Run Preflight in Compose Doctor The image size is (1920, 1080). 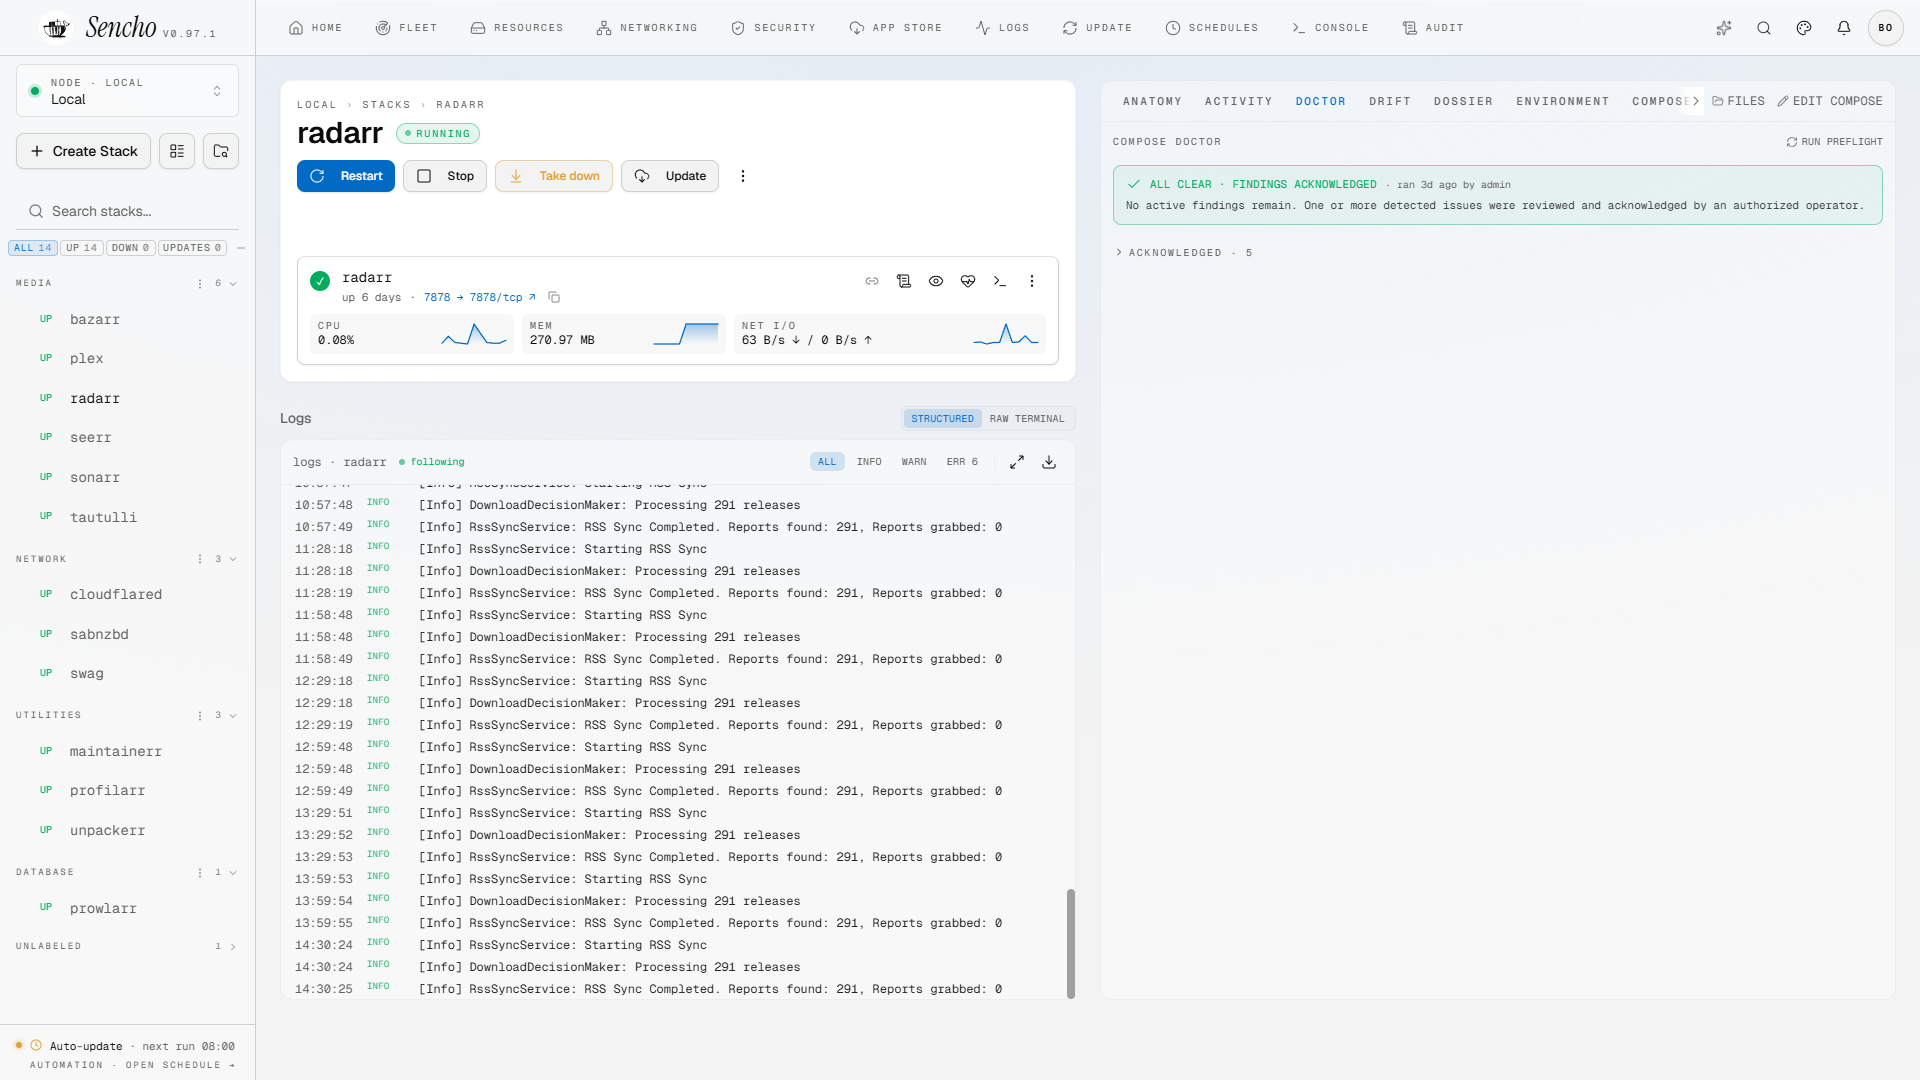[1835, 142]
